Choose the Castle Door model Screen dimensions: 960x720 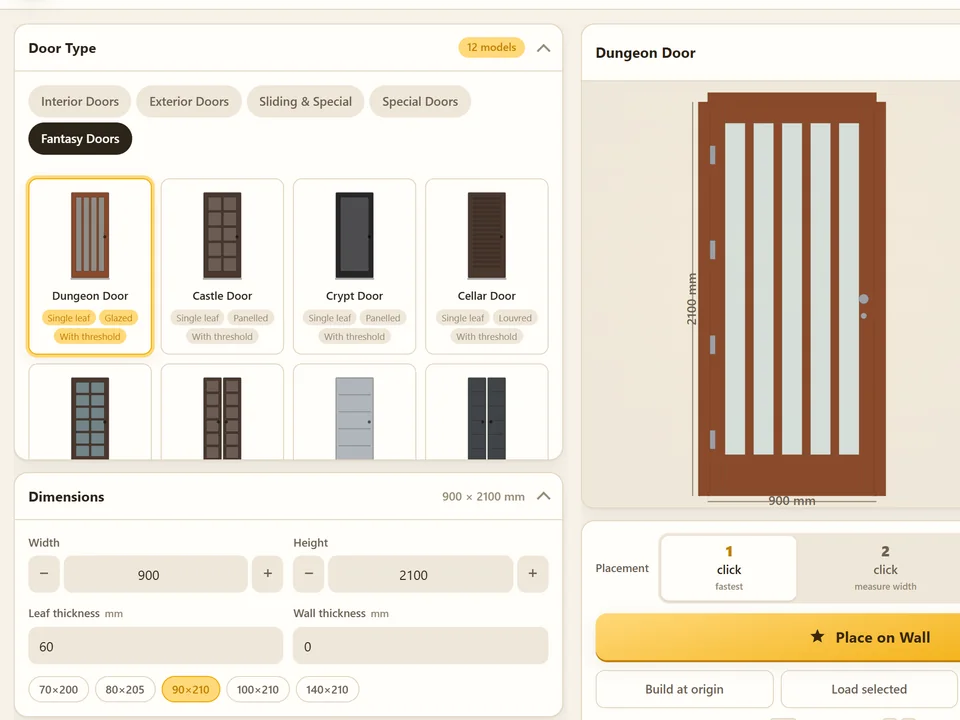pyautogui.click(x=222, y=266)
